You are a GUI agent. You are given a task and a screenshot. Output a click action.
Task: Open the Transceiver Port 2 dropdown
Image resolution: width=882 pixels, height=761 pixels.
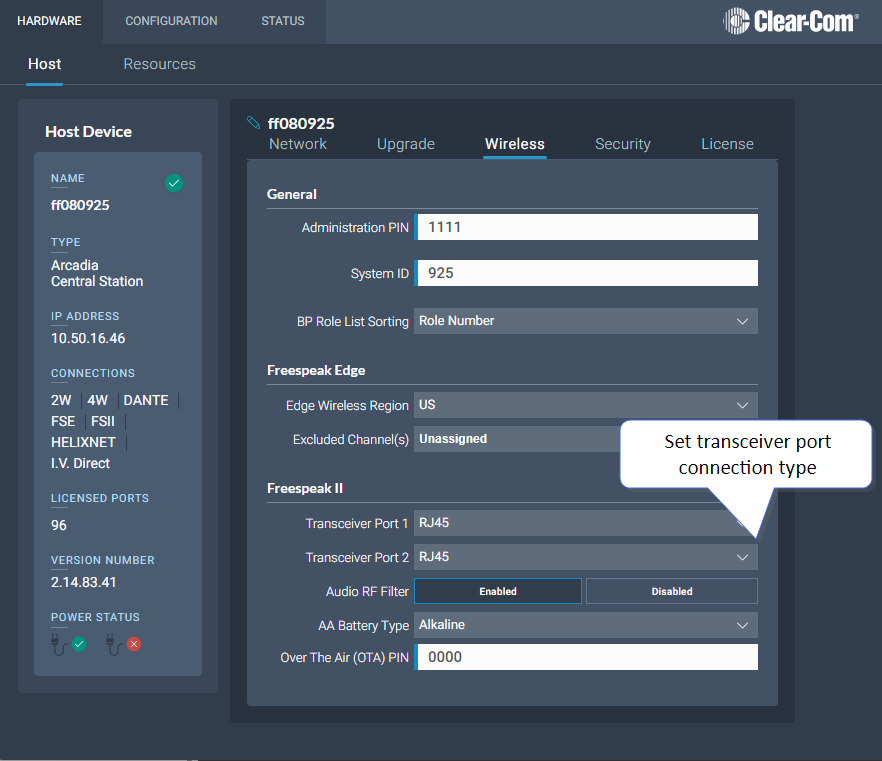click(585, 557)
